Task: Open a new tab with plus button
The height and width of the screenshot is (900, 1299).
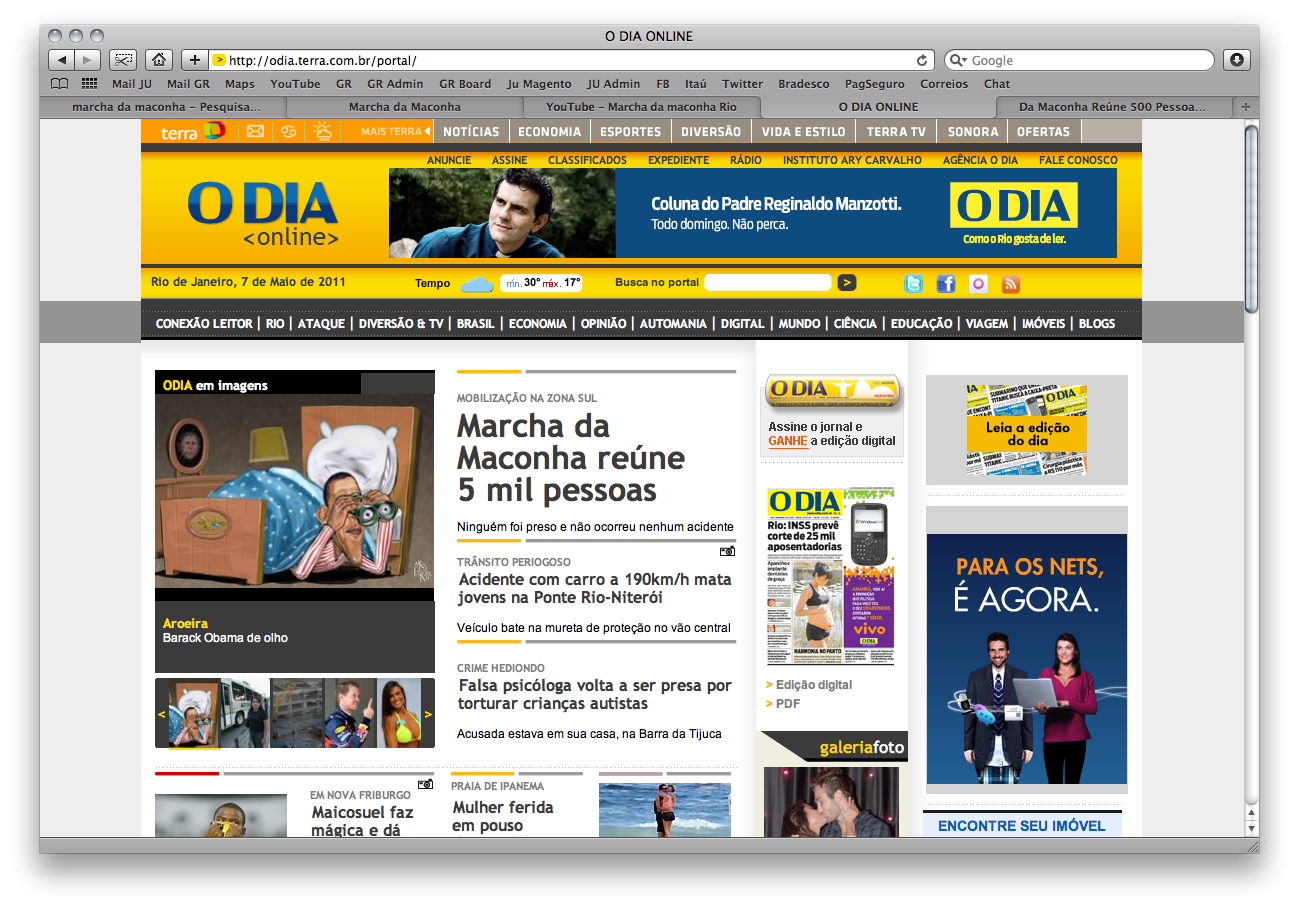Action: [1245, 107]
